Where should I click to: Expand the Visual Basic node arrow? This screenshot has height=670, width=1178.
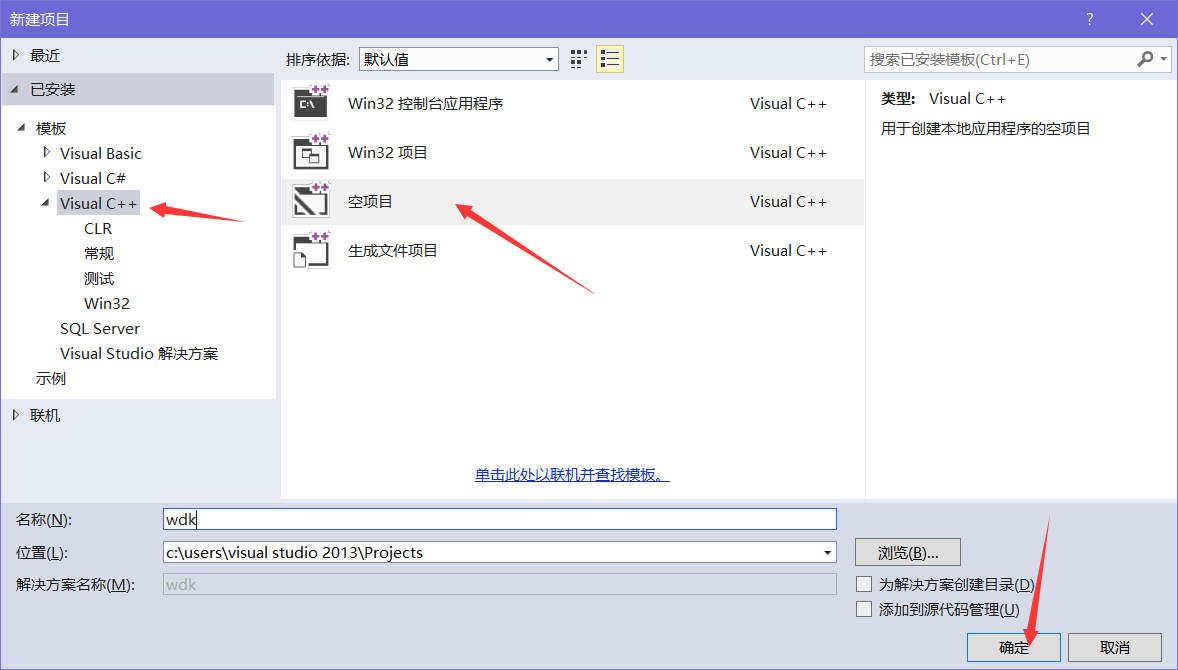click(47, 152)
